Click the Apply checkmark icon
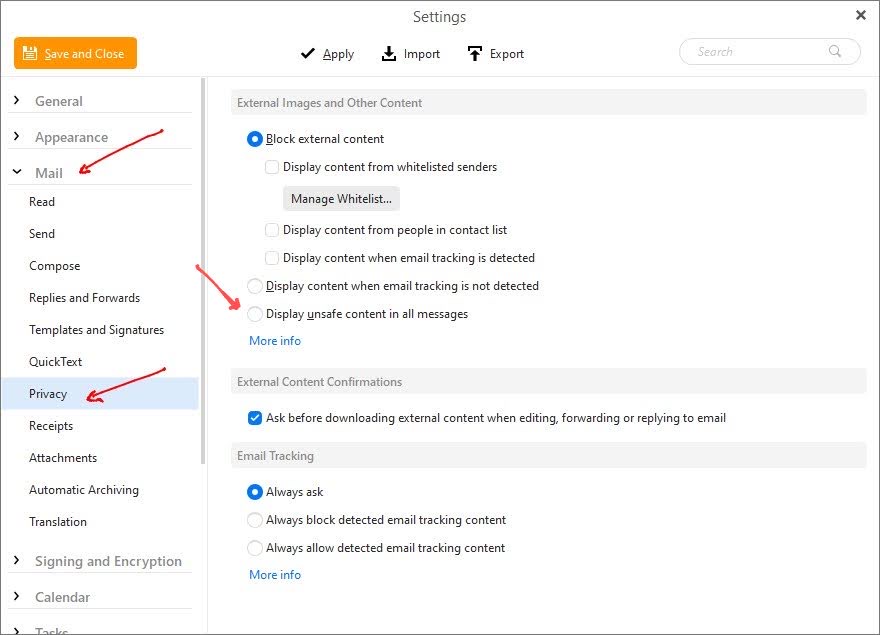The height and width of the screenshot is (635, 880). click(x=308, y=53)
